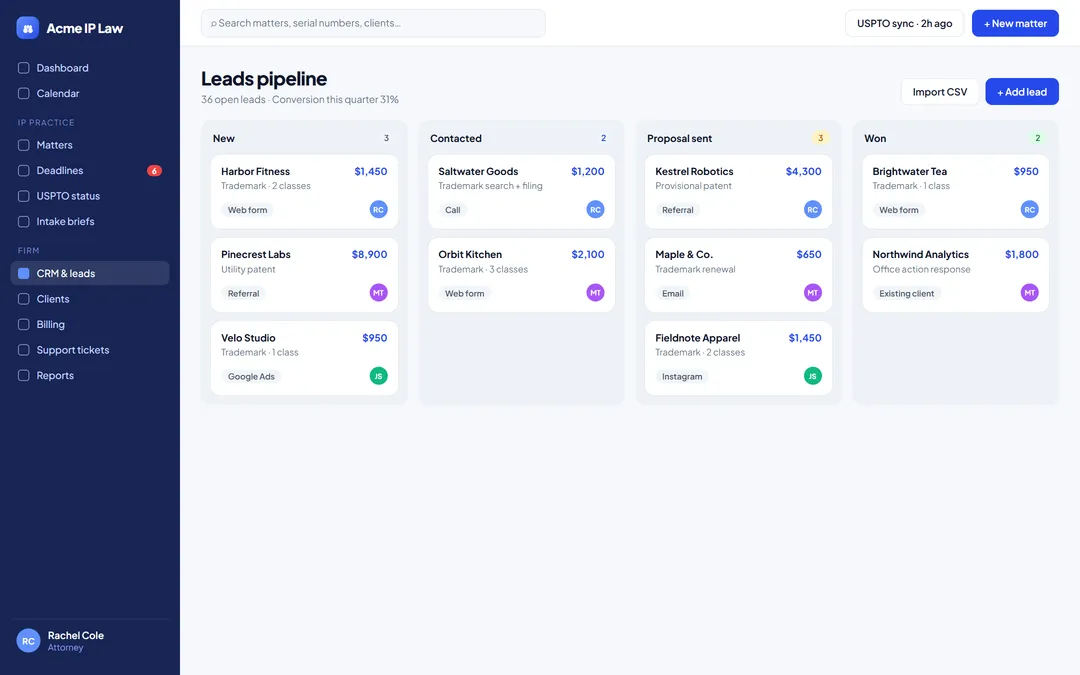Screen dimensions: 1080x675
Task: Click USPTO sync status button
Action: point(904,23)
